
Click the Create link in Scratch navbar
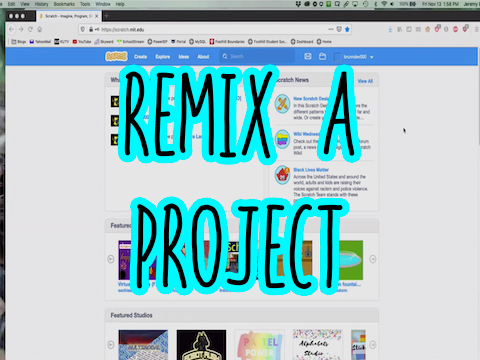tap(140, 57)
